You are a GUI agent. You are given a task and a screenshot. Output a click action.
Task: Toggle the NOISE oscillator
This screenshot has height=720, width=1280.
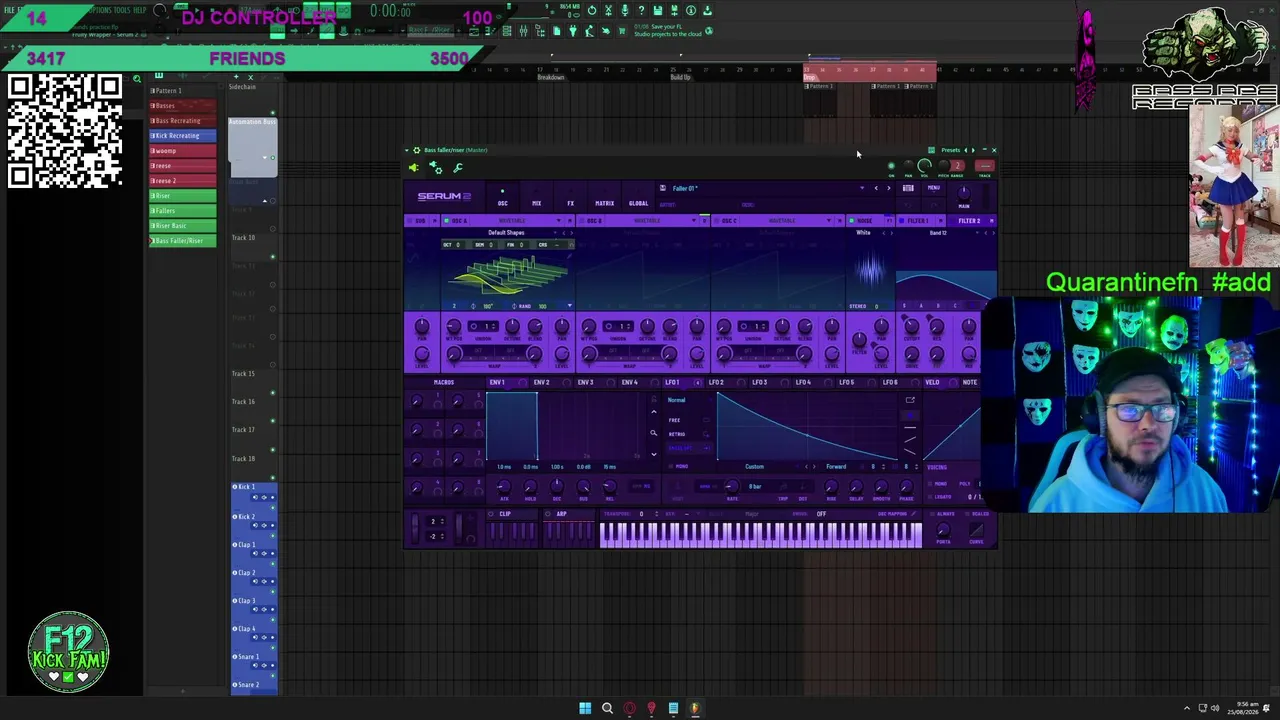[851, 221]
